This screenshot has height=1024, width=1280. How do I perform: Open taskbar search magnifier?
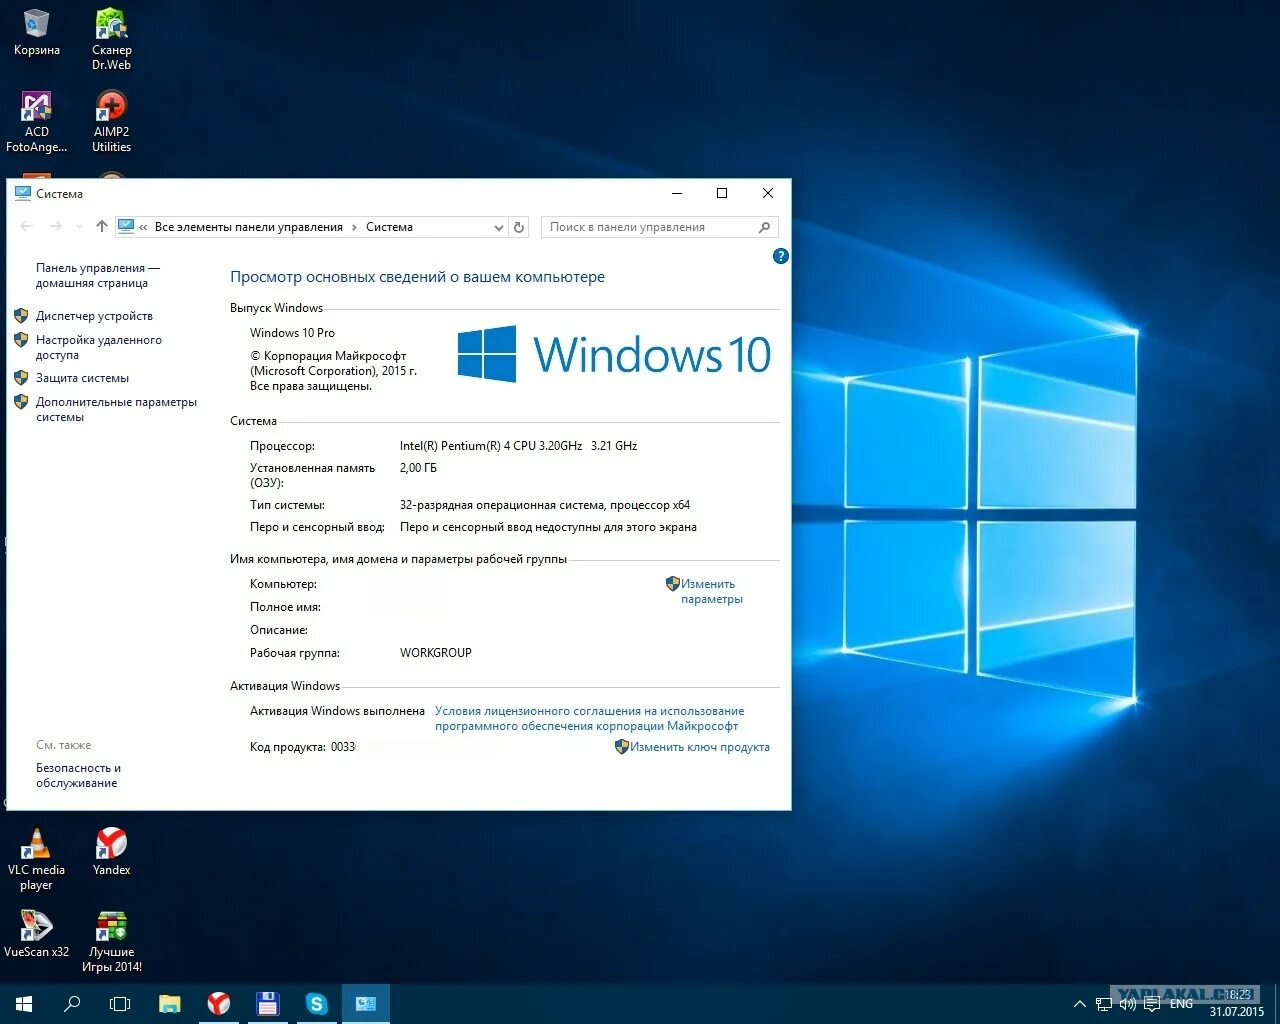tap(72, 1003)
